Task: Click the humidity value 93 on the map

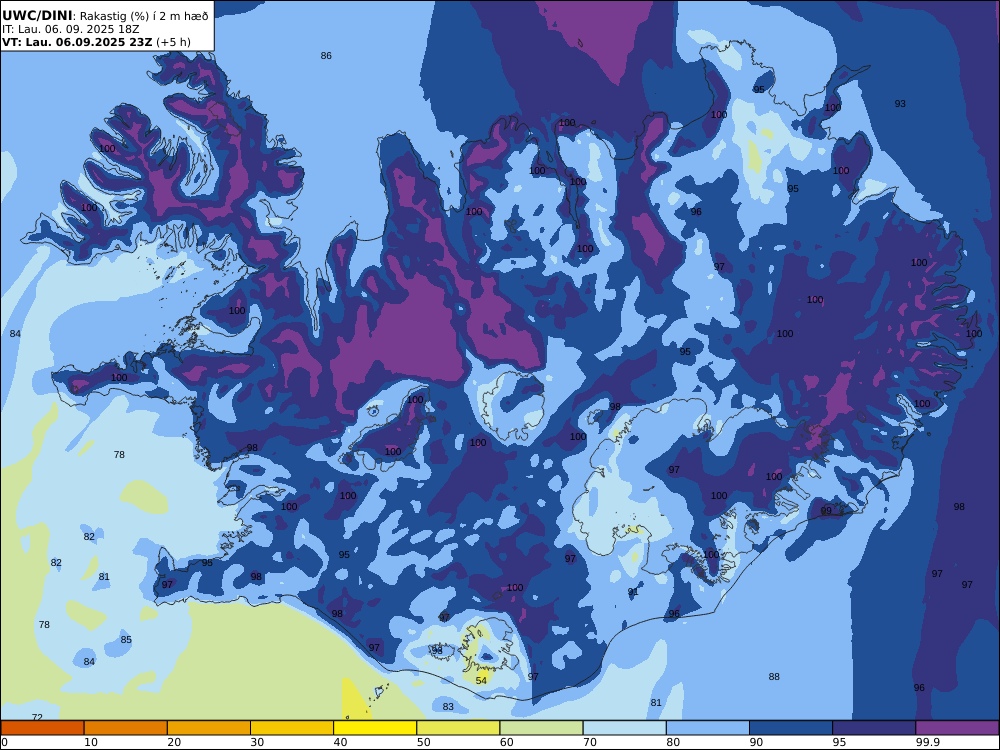Action: tap(900, 104)
